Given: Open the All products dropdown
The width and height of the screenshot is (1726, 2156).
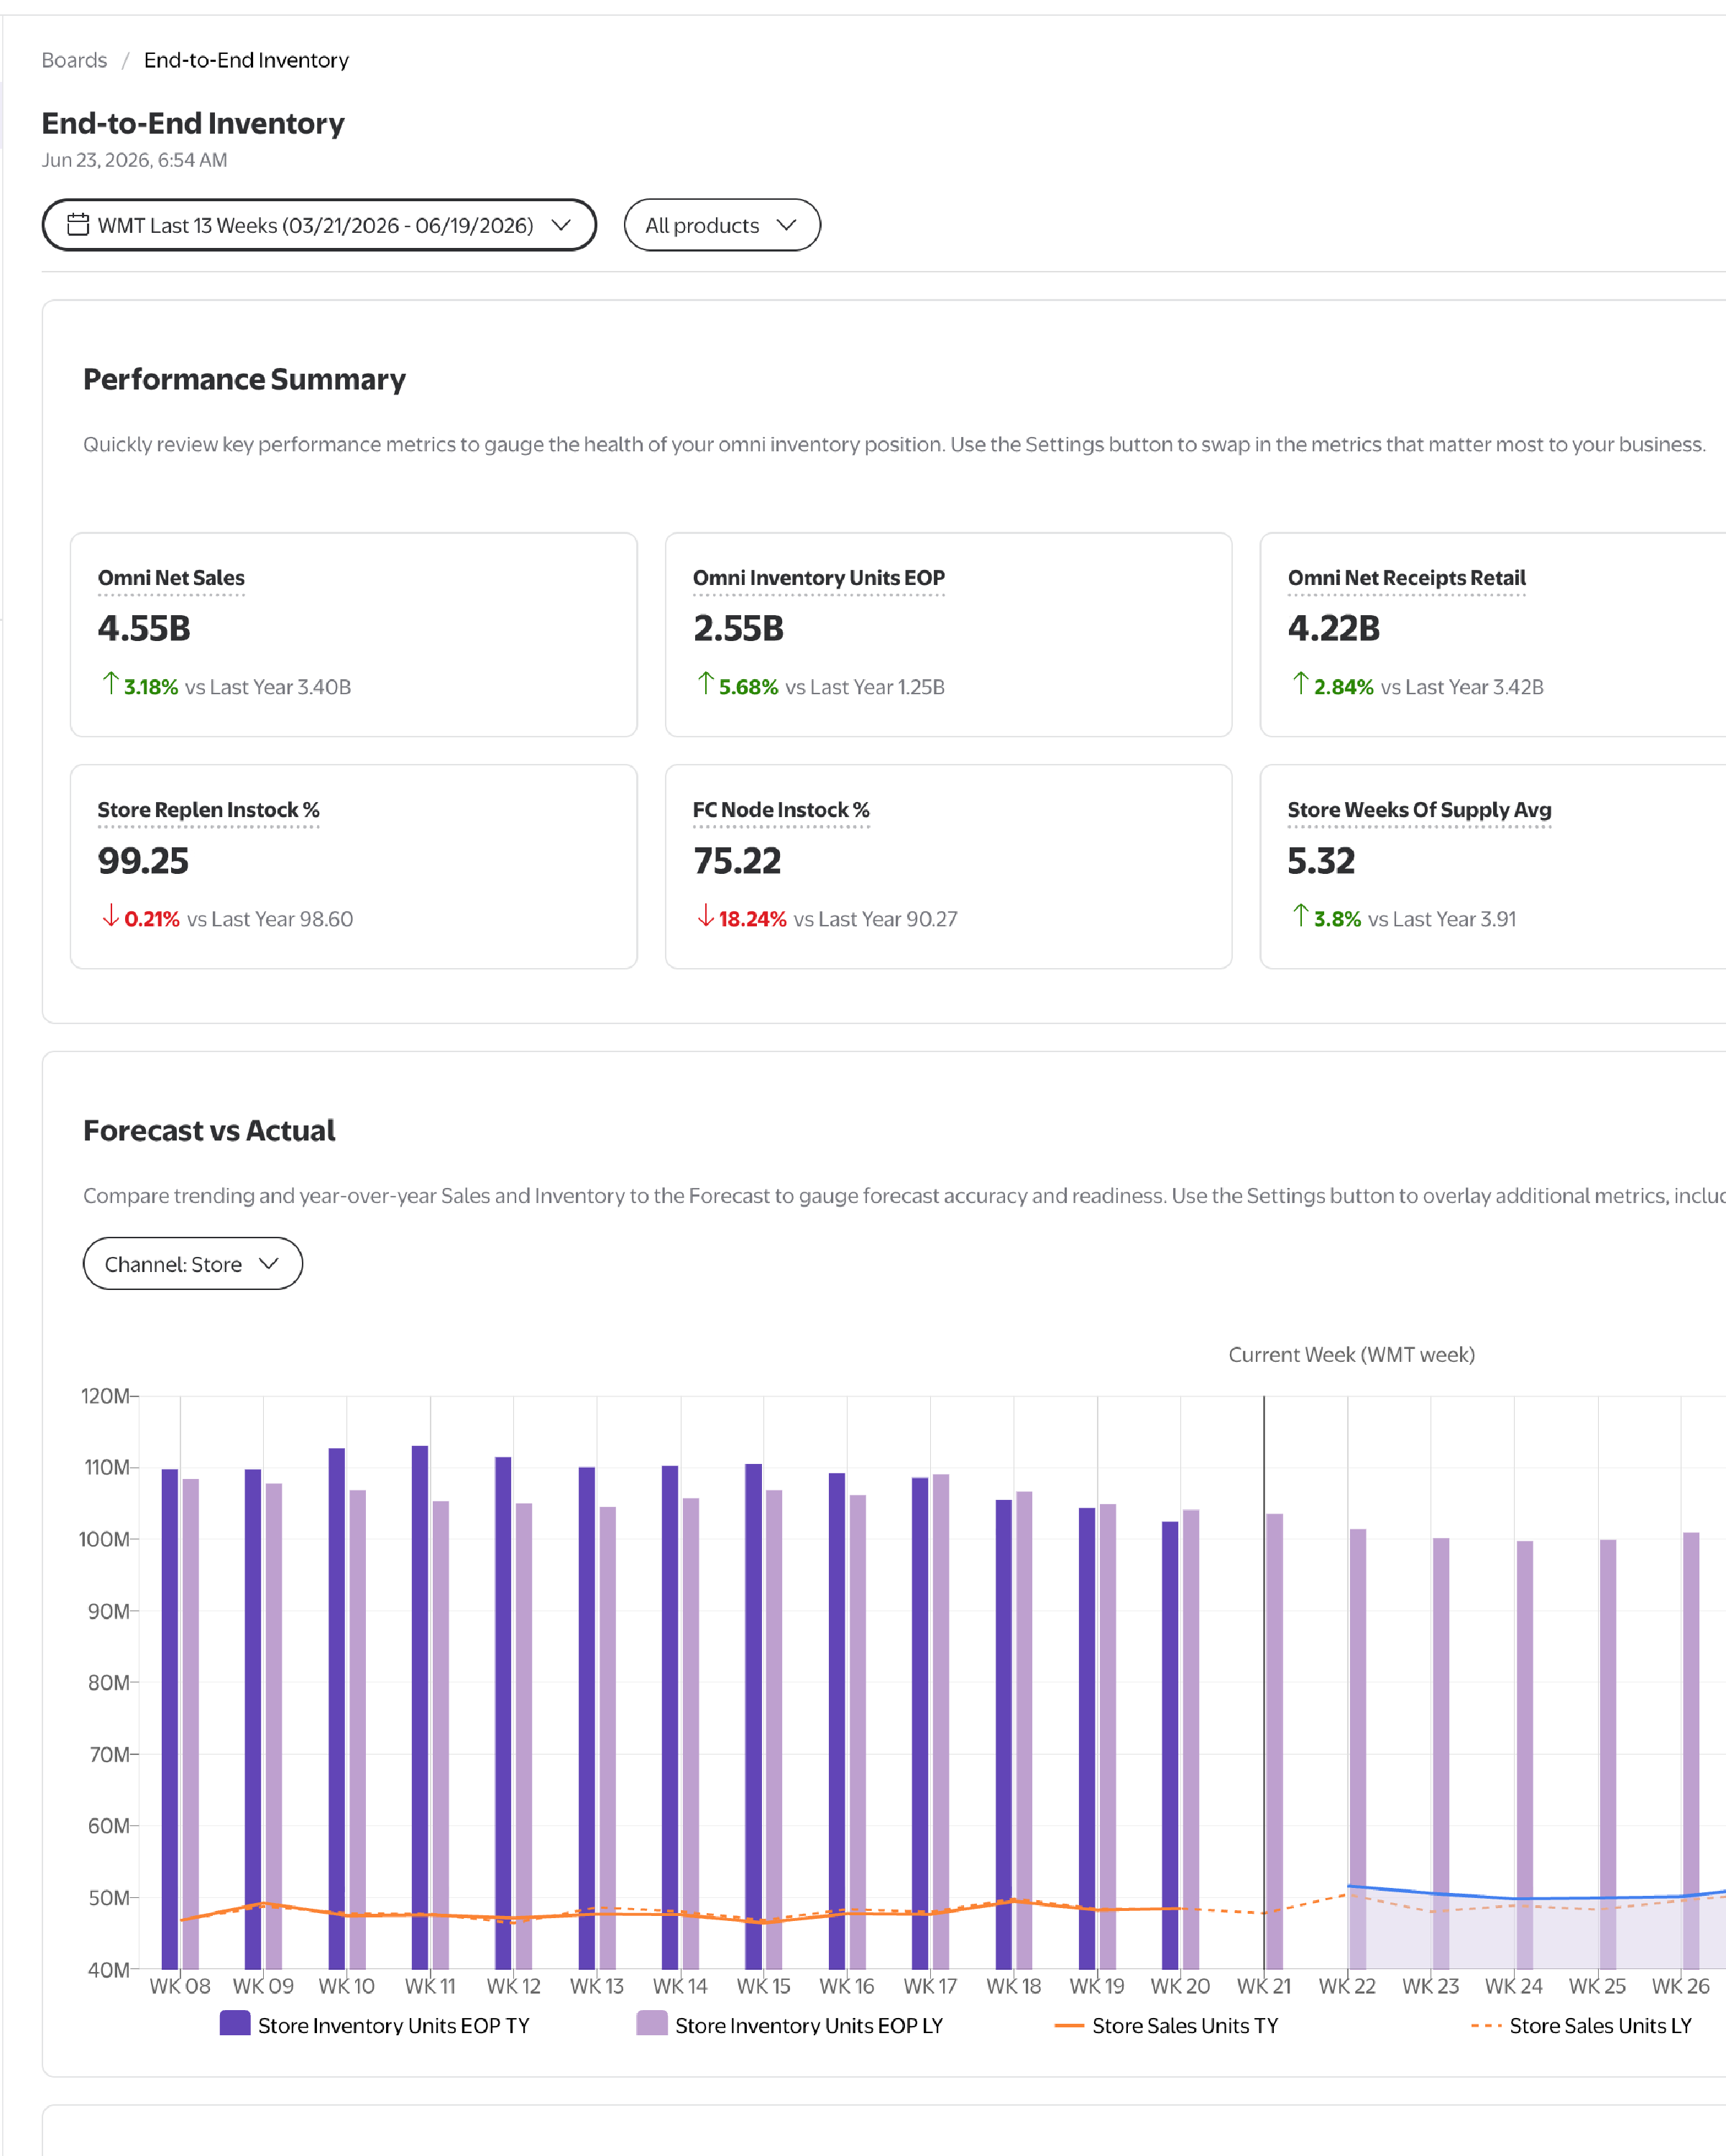Looking at the screenshot, I should 722,225.
